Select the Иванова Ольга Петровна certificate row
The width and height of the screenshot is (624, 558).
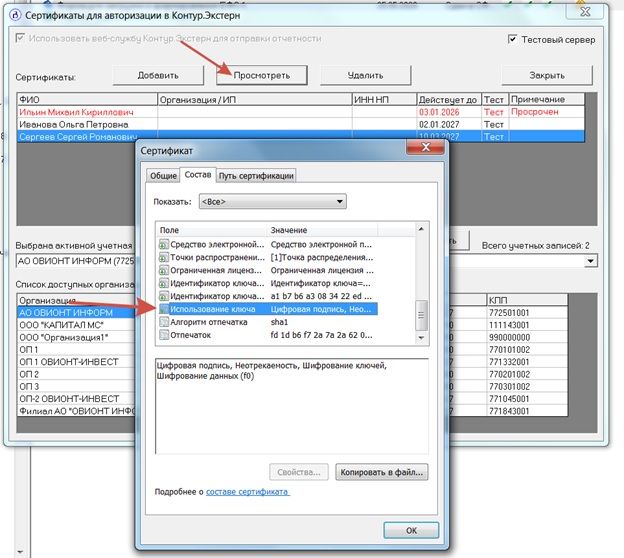[301, 124]
